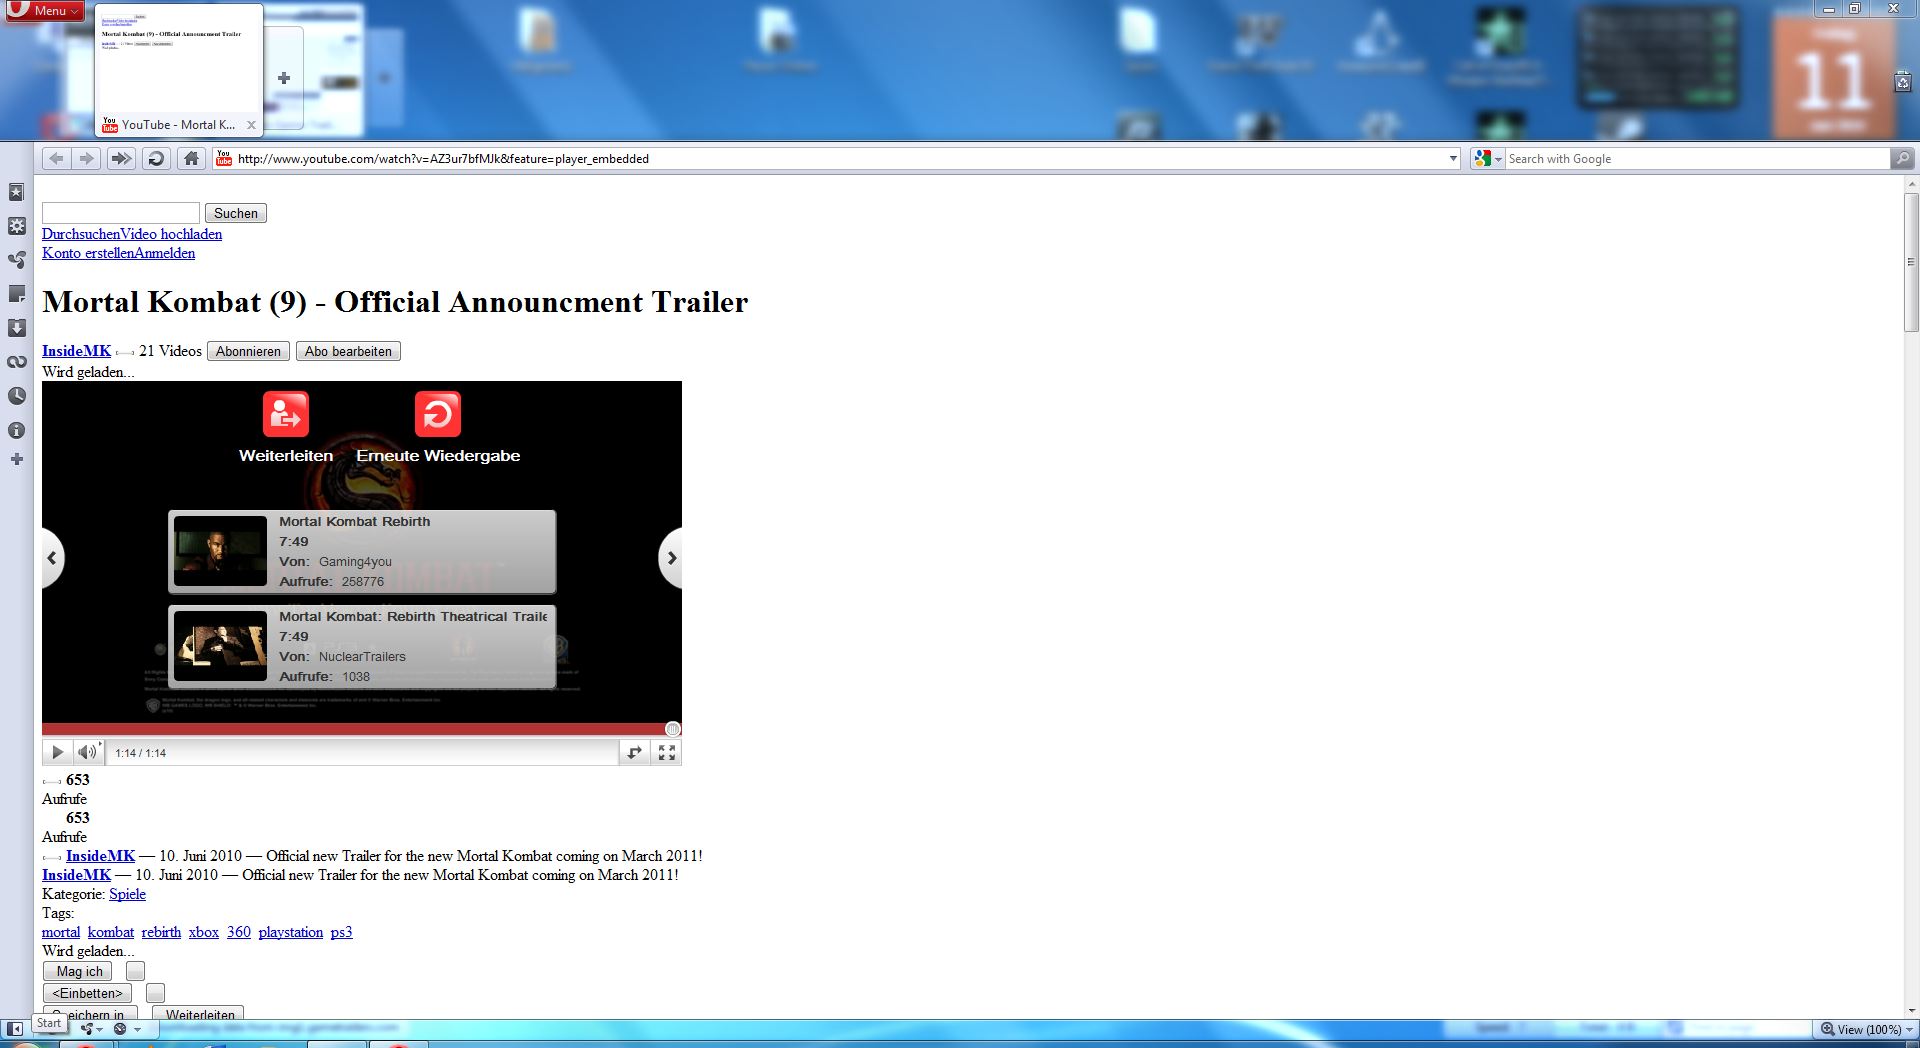Screen dimensions: 1920x1048
Task: Click the Suchen button
Action: click(x=236, y=213)
